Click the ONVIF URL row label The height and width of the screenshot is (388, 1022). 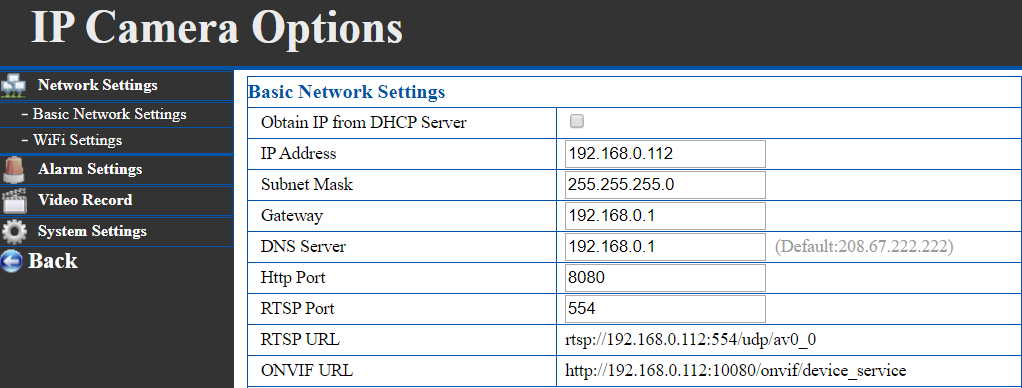click(306, 371)
